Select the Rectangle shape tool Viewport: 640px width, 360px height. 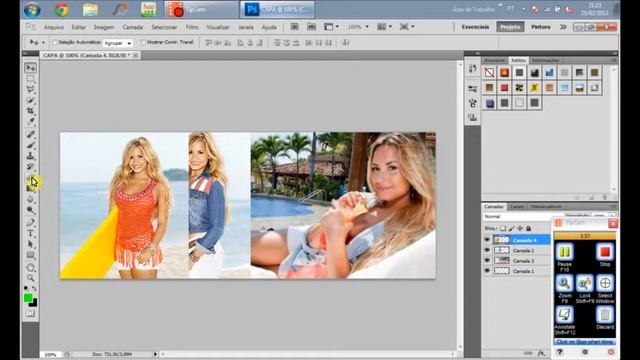[31, 255]
